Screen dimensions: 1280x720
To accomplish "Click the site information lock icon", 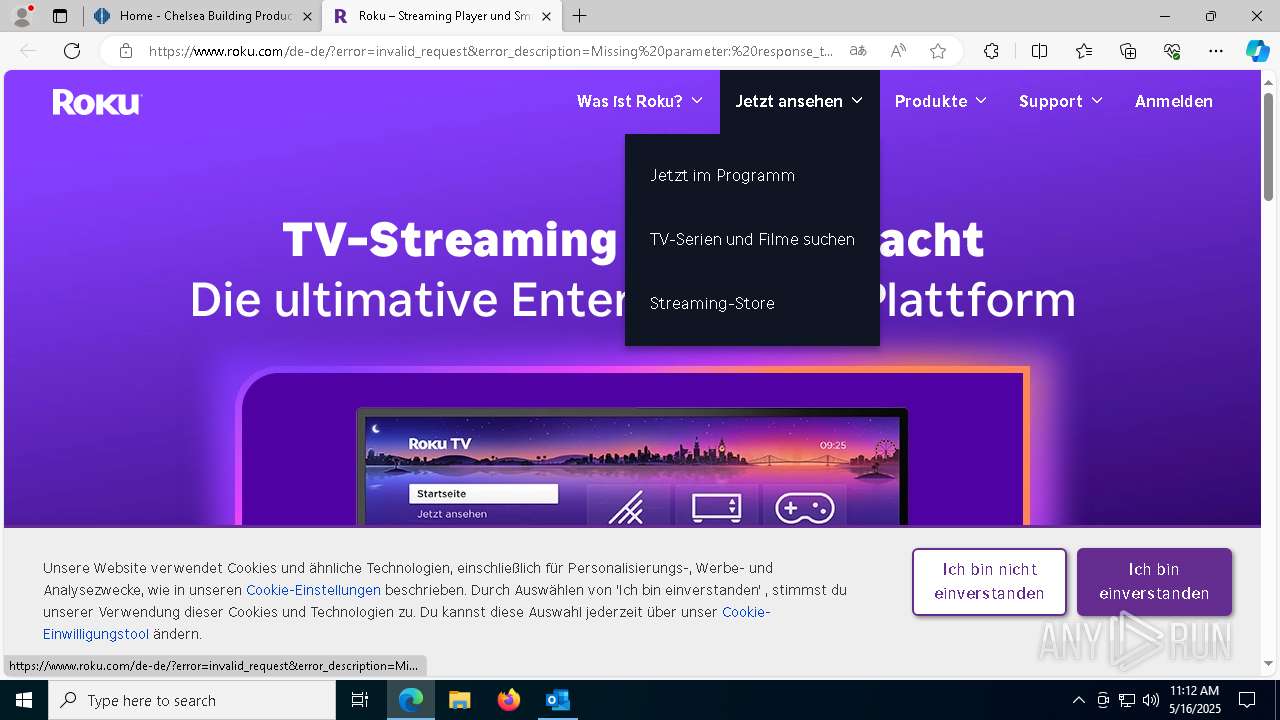I will click(x=125, y=51).
